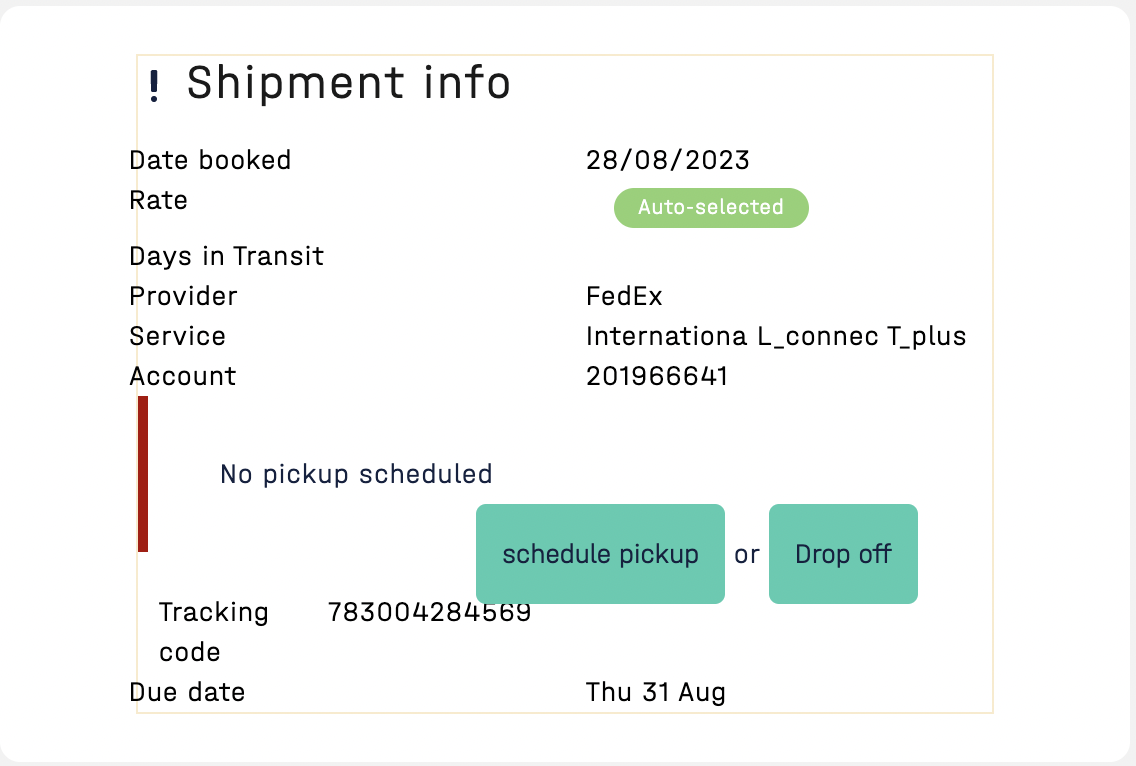1136x766 pixels.
Task: Click the Rate label
Action: [x=158, y=200]
